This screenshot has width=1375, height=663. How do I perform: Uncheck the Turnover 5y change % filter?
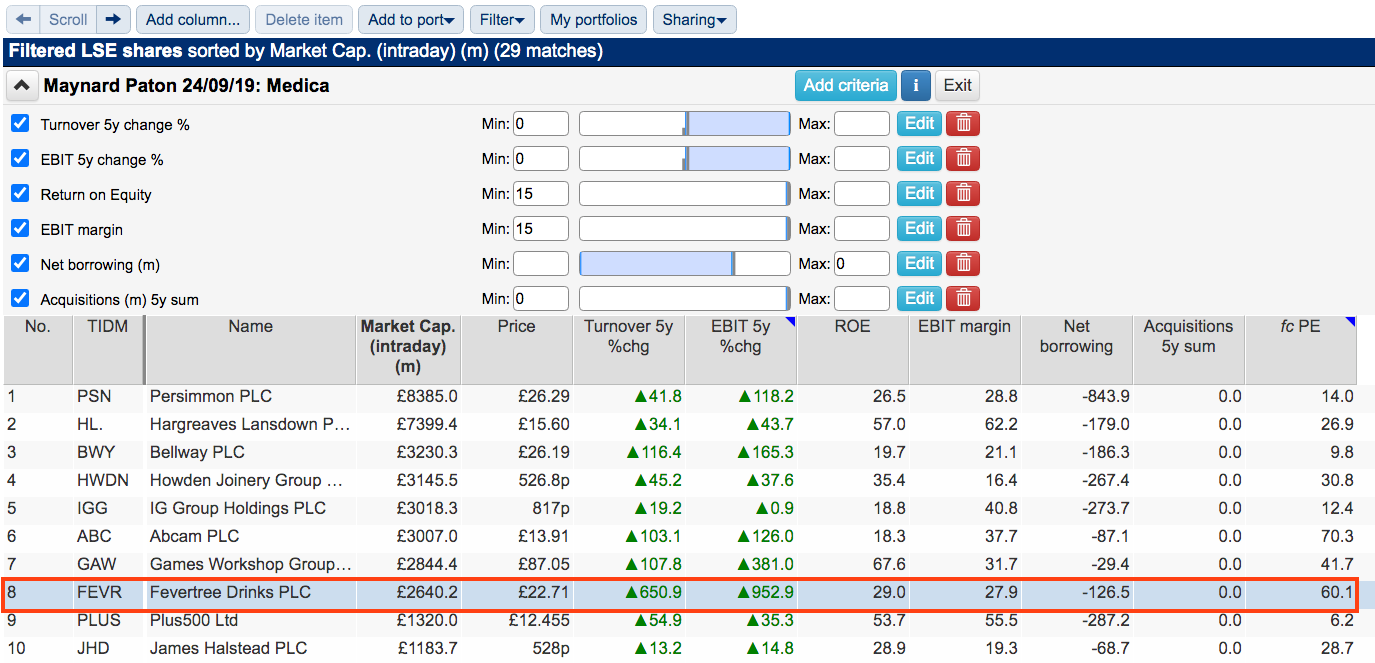(19, 124)
